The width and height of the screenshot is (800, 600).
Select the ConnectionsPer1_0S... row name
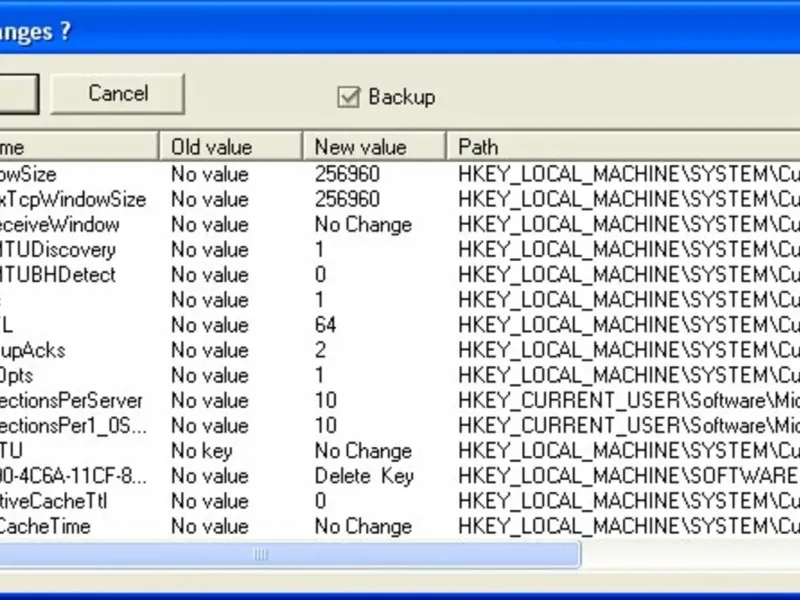click(x=73, y=426)
